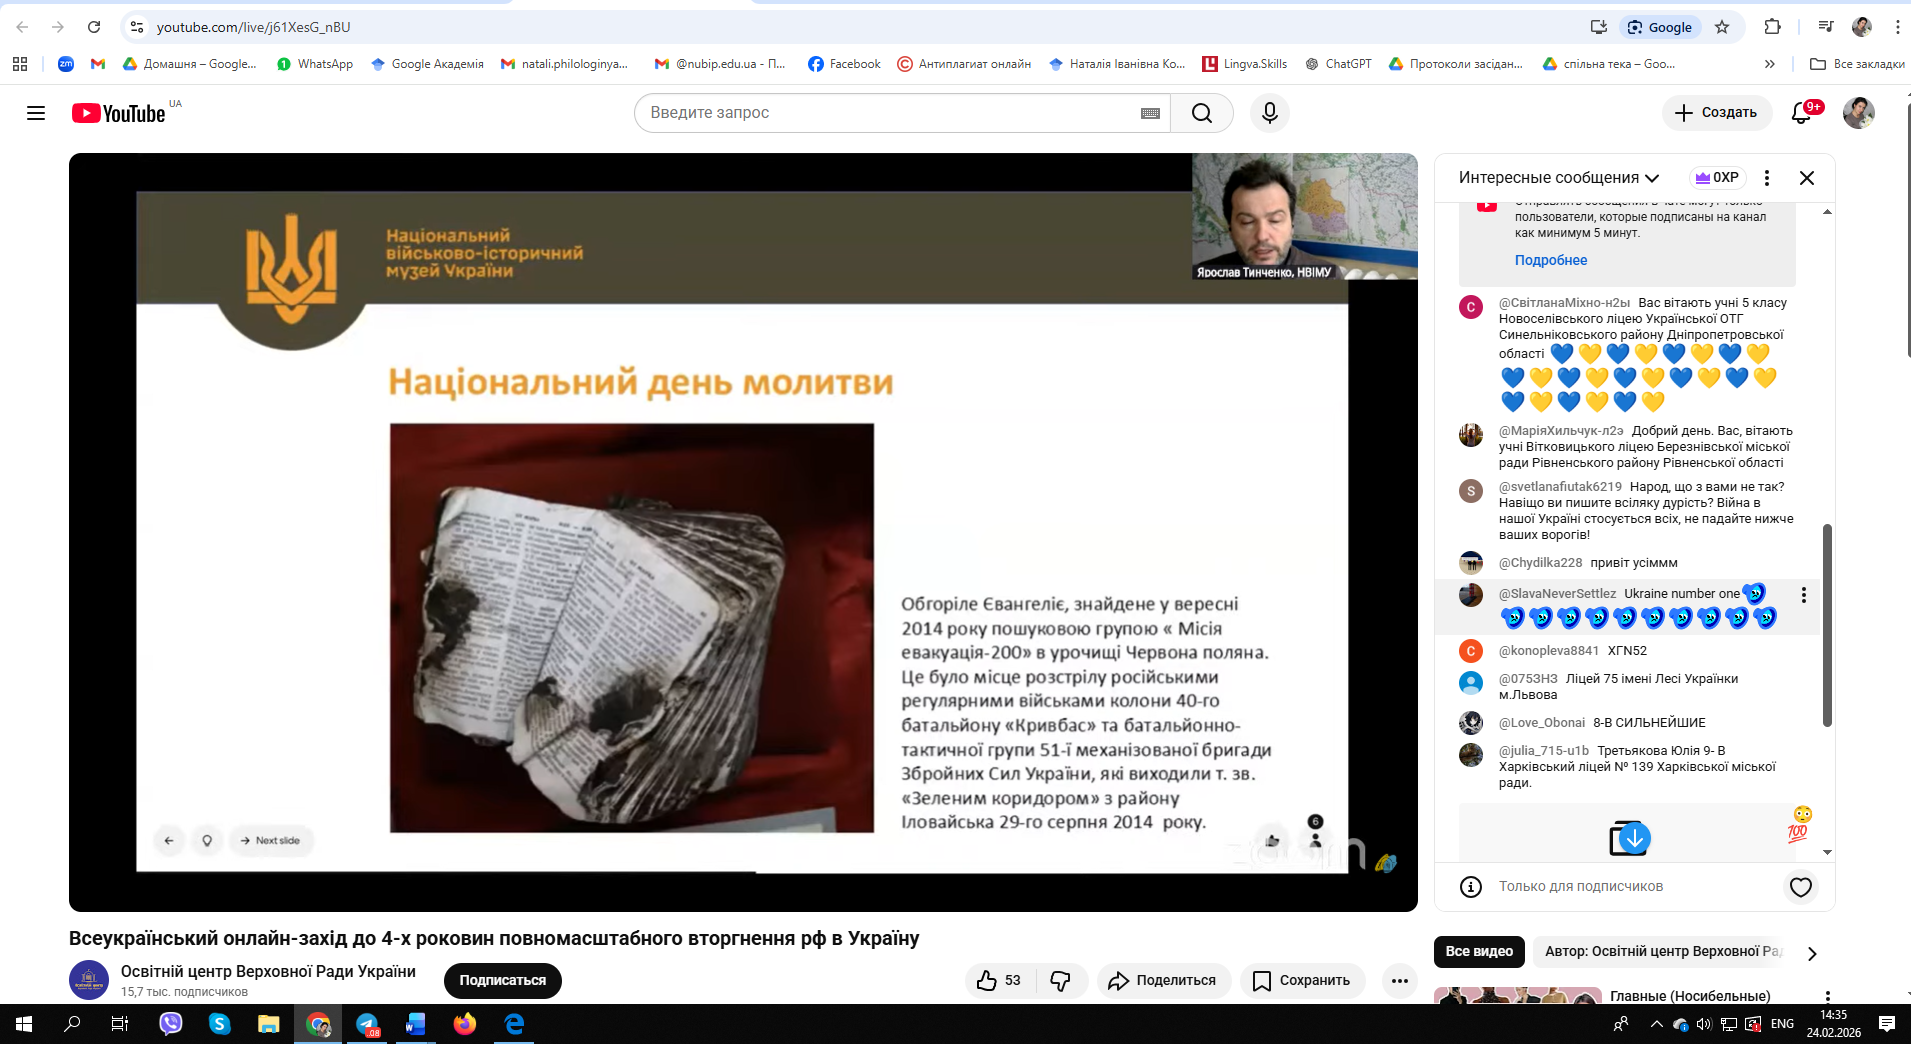1911x1044 pixels.
Task: Open Chrome apps grid in bookmarks bar
Action: [20, 64]
